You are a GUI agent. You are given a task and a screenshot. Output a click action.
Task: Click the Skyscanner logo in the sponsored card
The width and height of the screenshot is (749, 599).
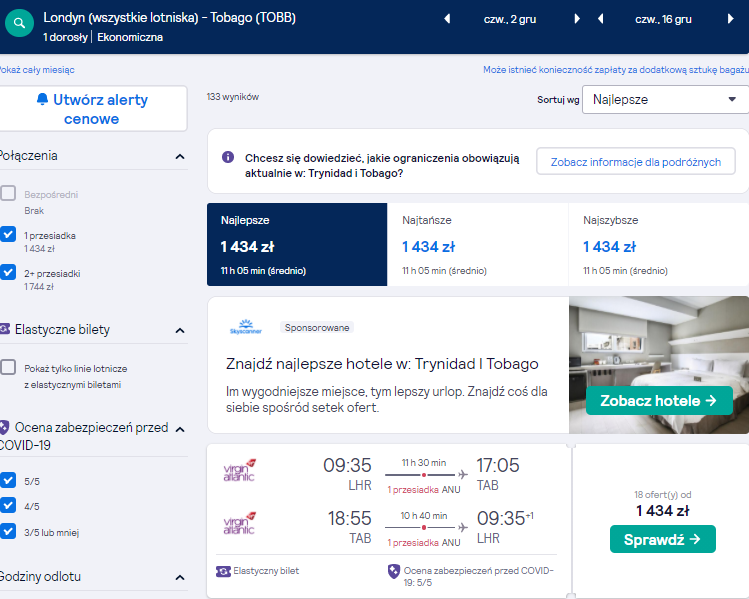246,327
